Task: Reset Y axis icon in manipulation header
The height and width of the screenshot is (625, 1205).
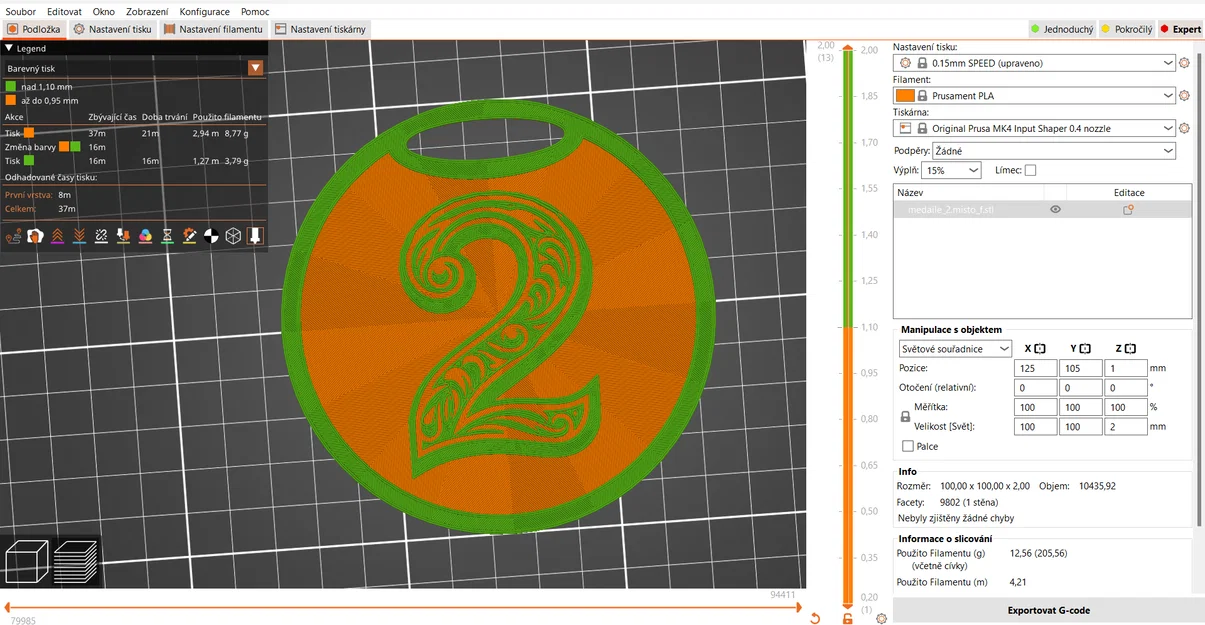Action: pyautogui.click(x=1085, y=348)
